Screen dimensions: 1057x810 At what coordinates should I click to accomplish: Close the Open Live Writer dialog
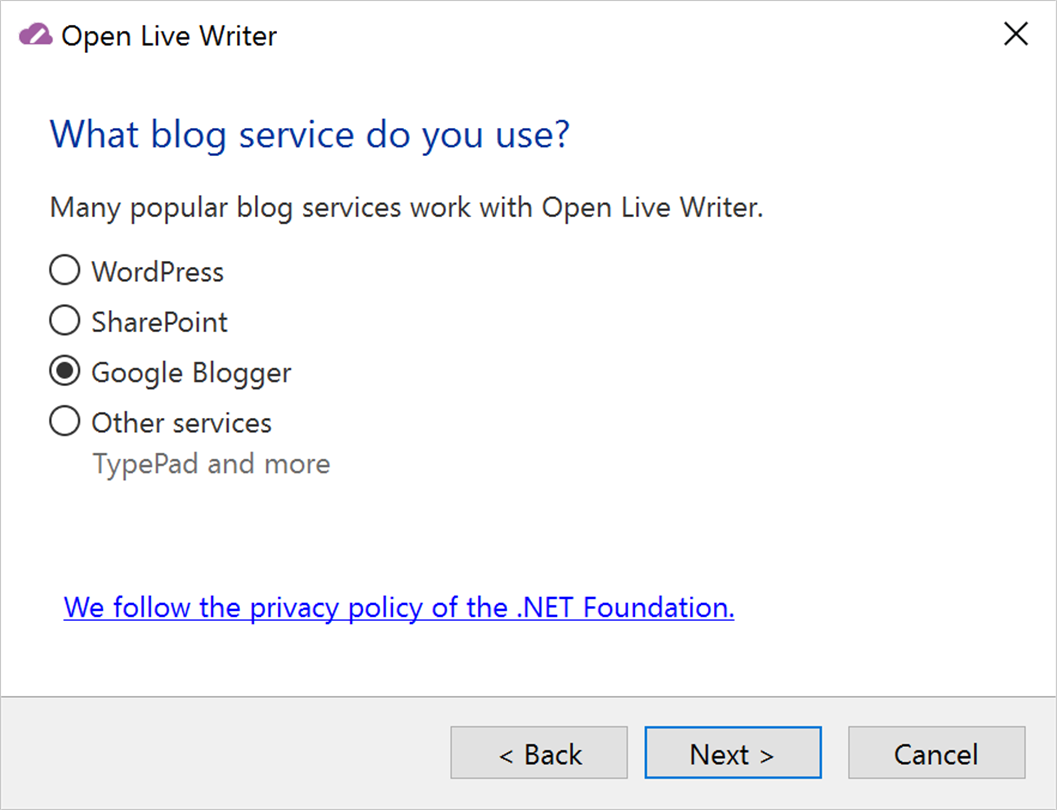click(x=1015, y=35)
